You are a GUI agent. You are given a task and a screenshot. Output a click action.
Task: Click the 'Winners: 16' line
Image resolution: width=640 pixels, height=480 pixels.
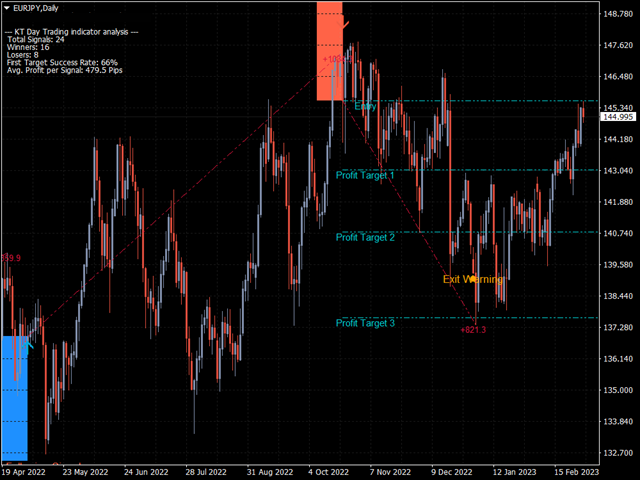click(28, 47)
